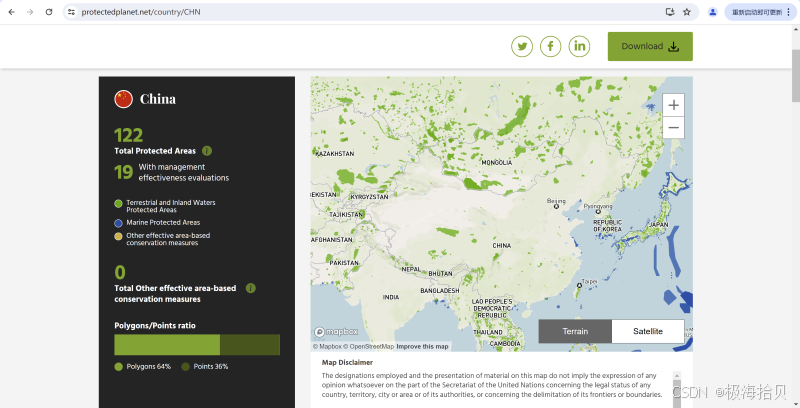Click the green Download button
The width and height of the screenshot is (800, 408).
tap(650, 46)
